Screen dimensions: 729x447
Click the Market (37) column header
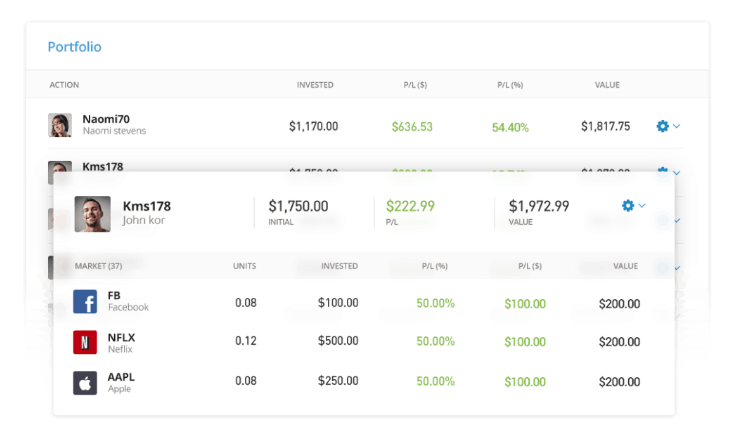(x=98, y=266)
